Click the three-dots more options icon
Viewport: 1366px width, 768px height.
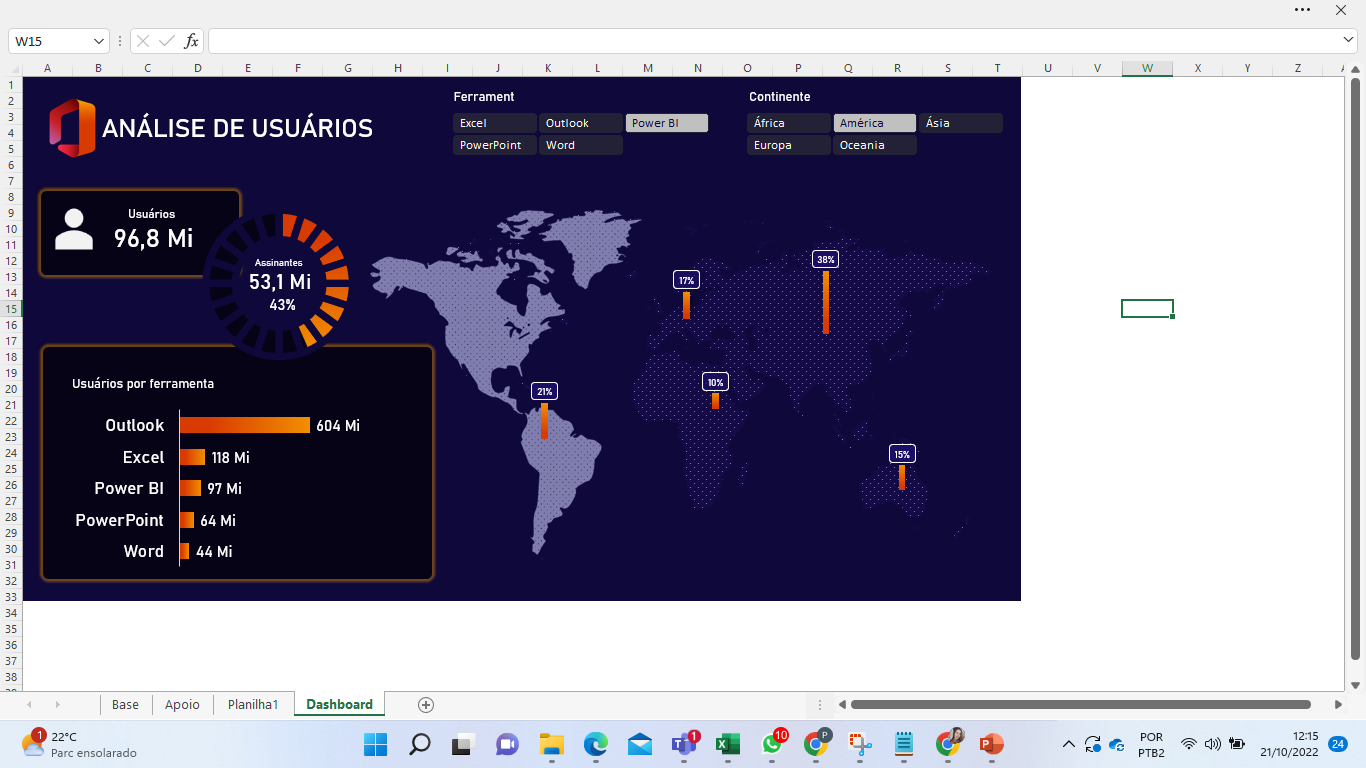coord(1302,9)
